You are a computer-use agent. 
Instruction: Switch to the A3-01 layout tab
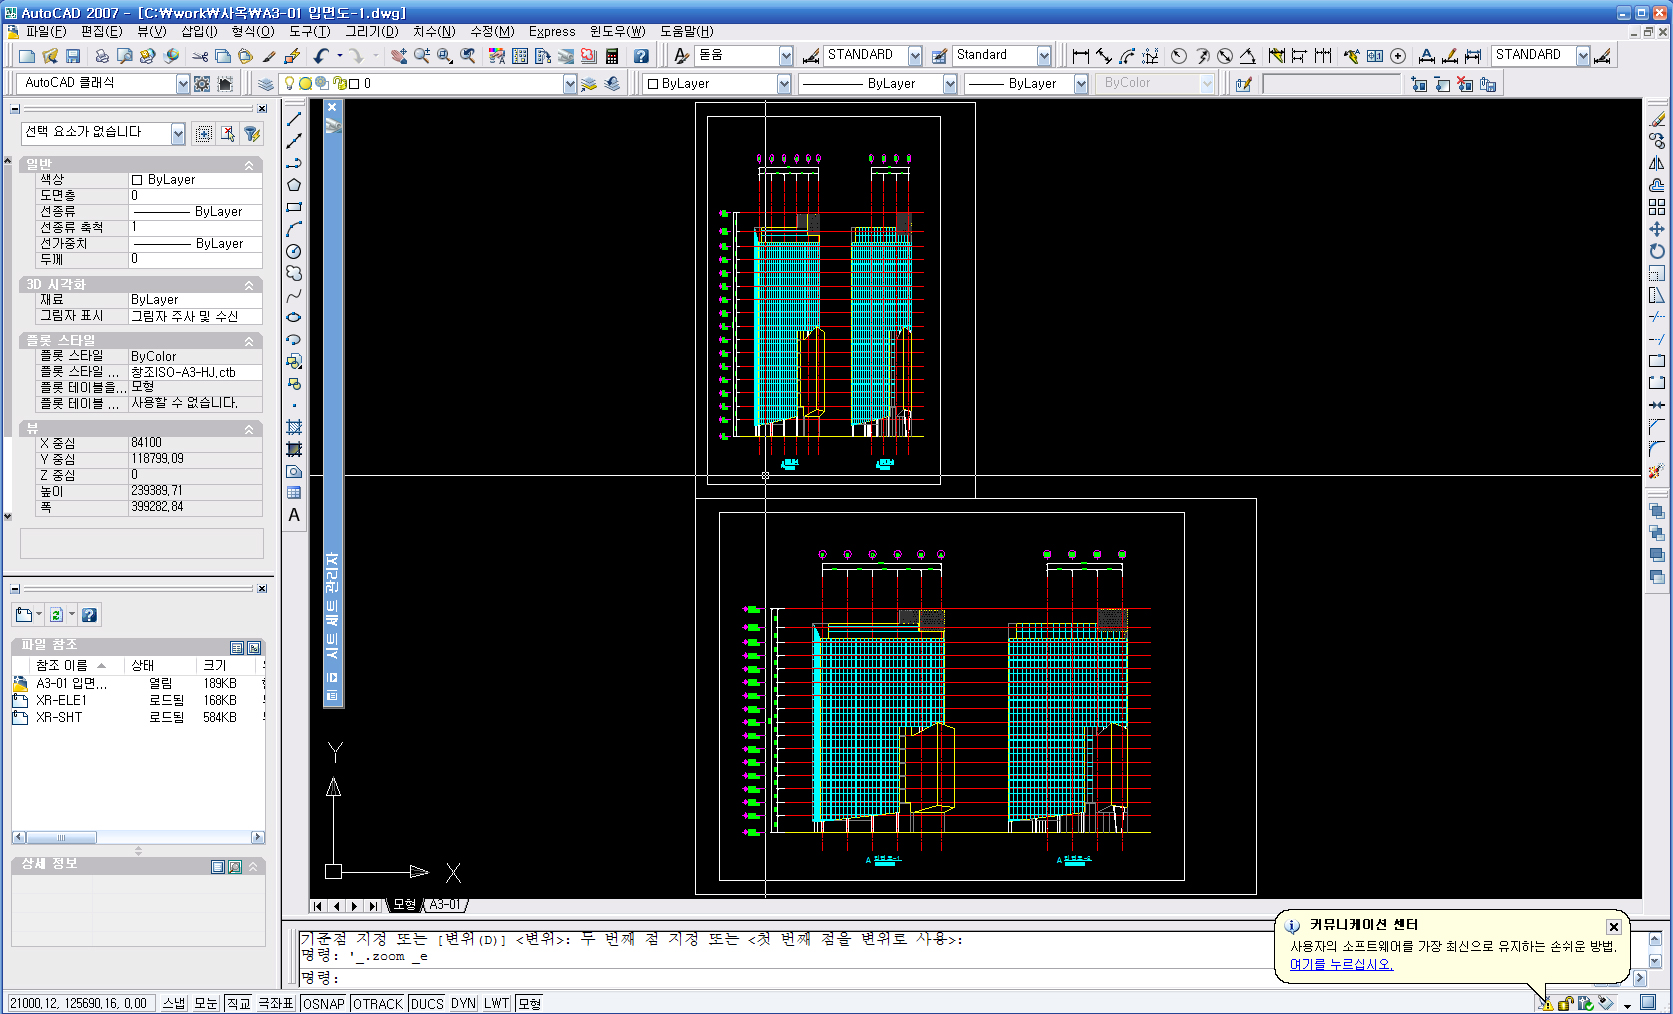pos(445,905)
